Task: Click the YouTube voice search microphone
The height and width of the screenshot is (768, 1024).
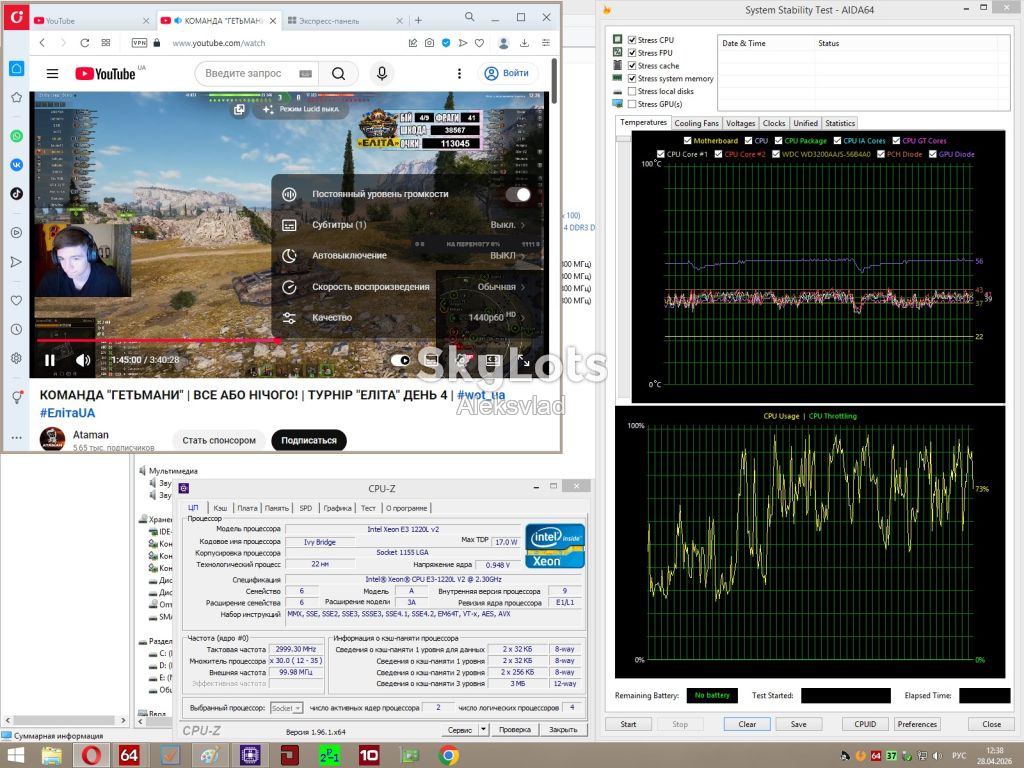Action: click(382, 73)
